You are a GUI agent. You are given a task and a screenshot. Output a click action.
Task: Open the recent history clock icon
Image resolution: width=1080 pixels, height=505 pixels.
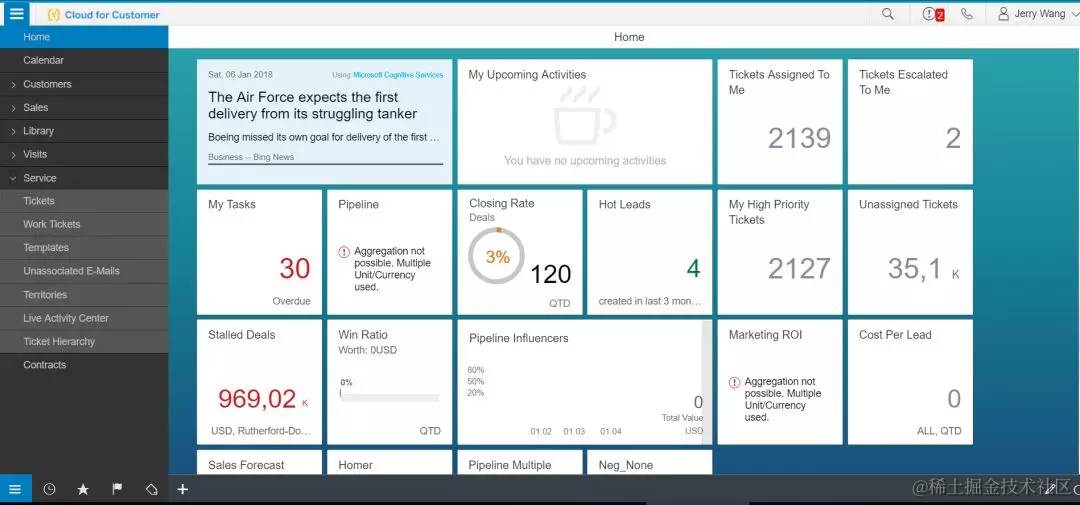(x=50, y=489)
